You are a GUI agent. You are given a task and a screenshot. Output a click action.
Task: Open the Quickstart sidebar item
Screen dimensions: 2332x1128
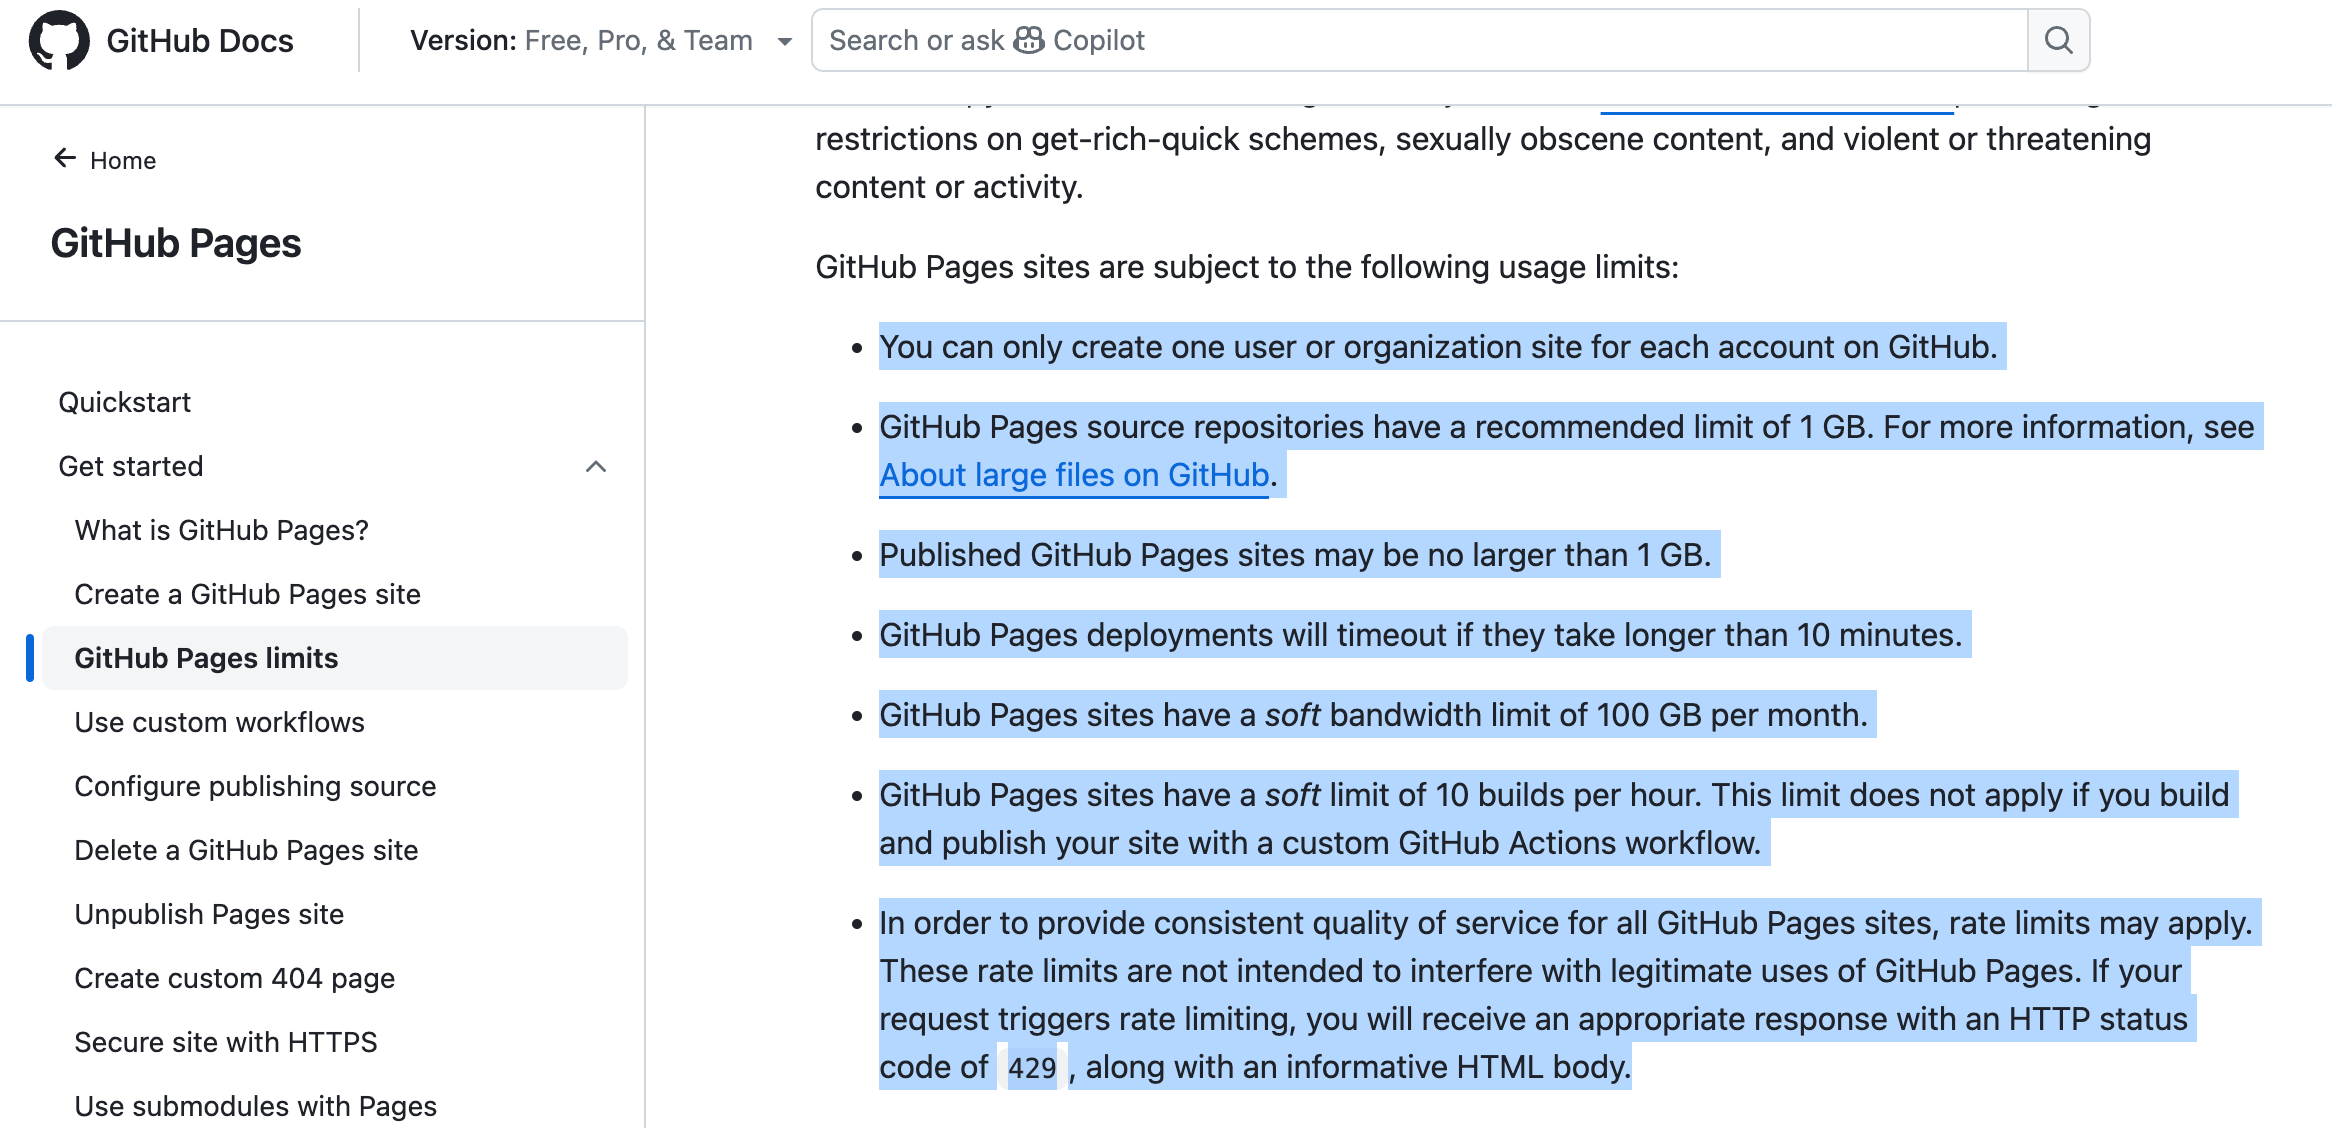[125, 402]
